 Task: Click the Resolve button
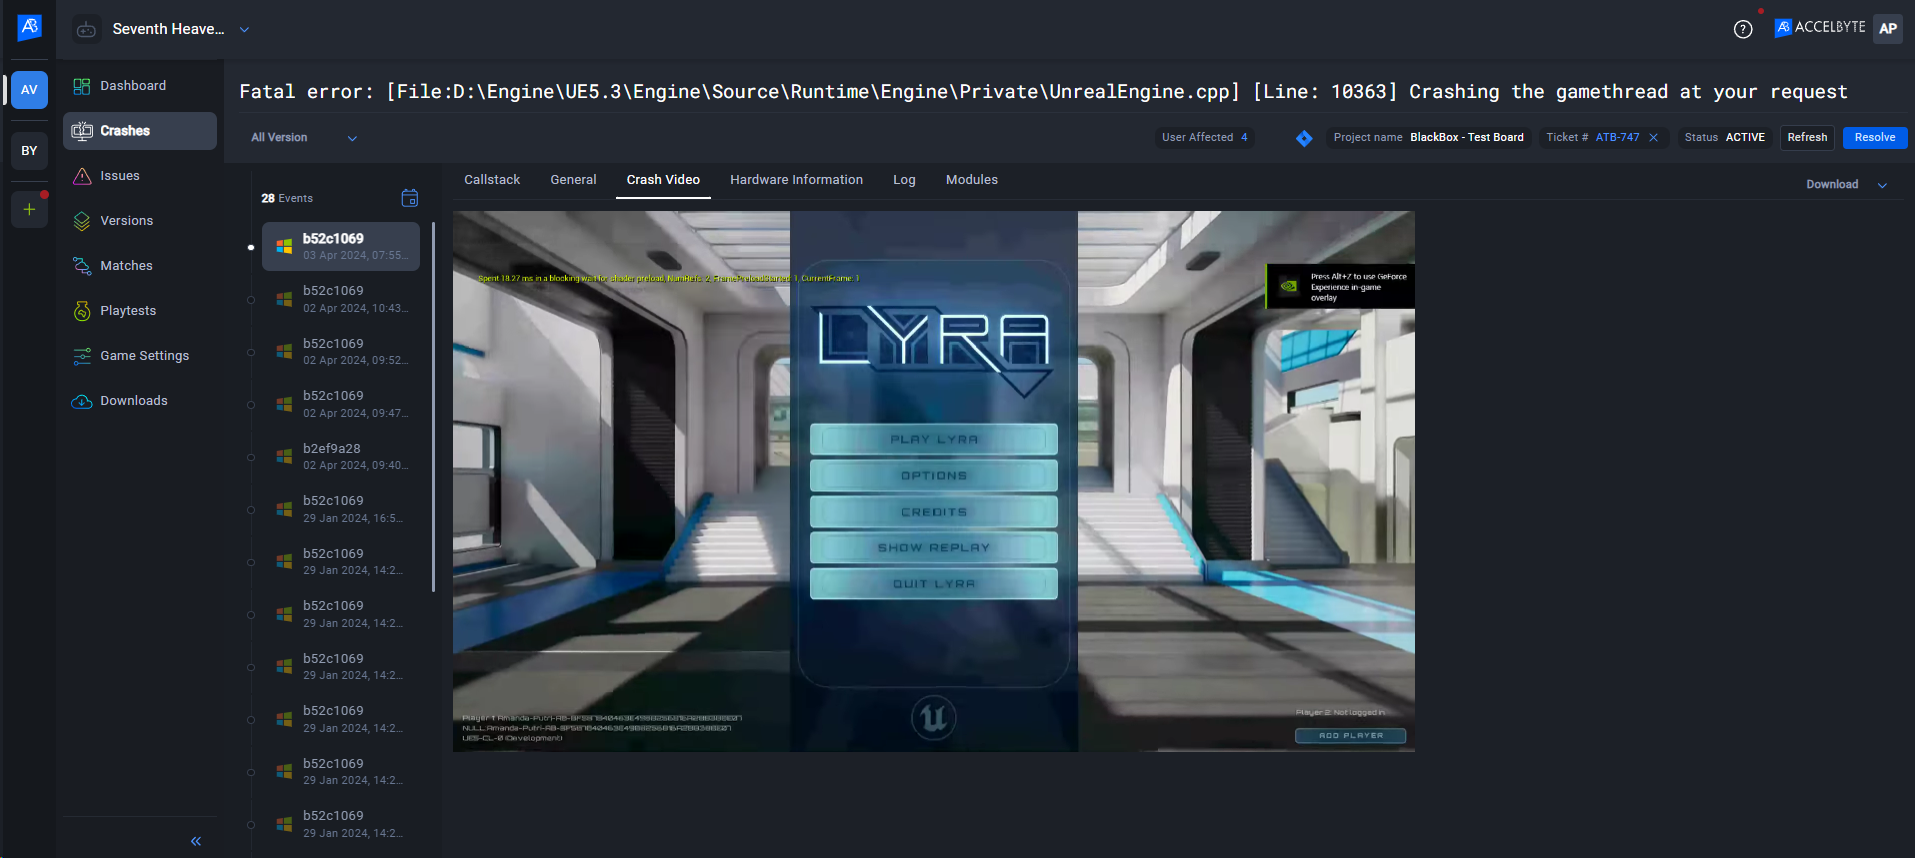click(1875, 138)
